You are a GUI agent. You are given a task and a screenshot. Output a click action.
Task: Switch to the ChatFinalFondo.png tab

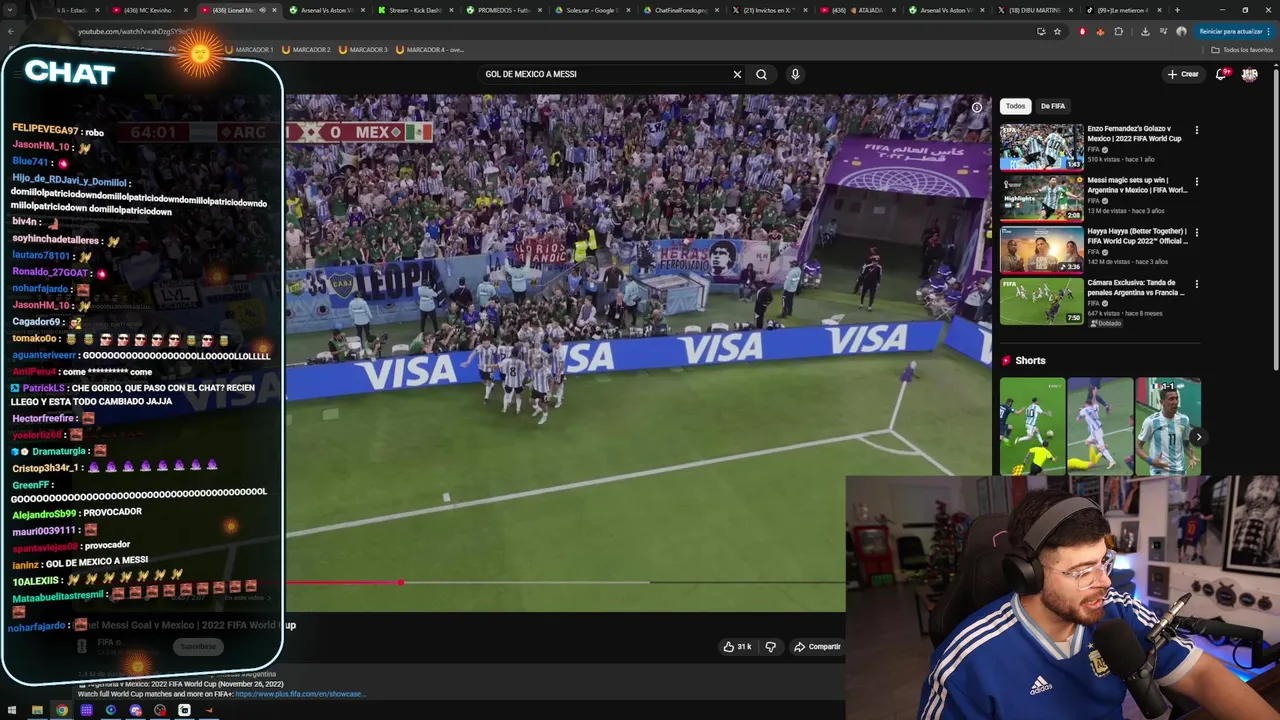680,10
